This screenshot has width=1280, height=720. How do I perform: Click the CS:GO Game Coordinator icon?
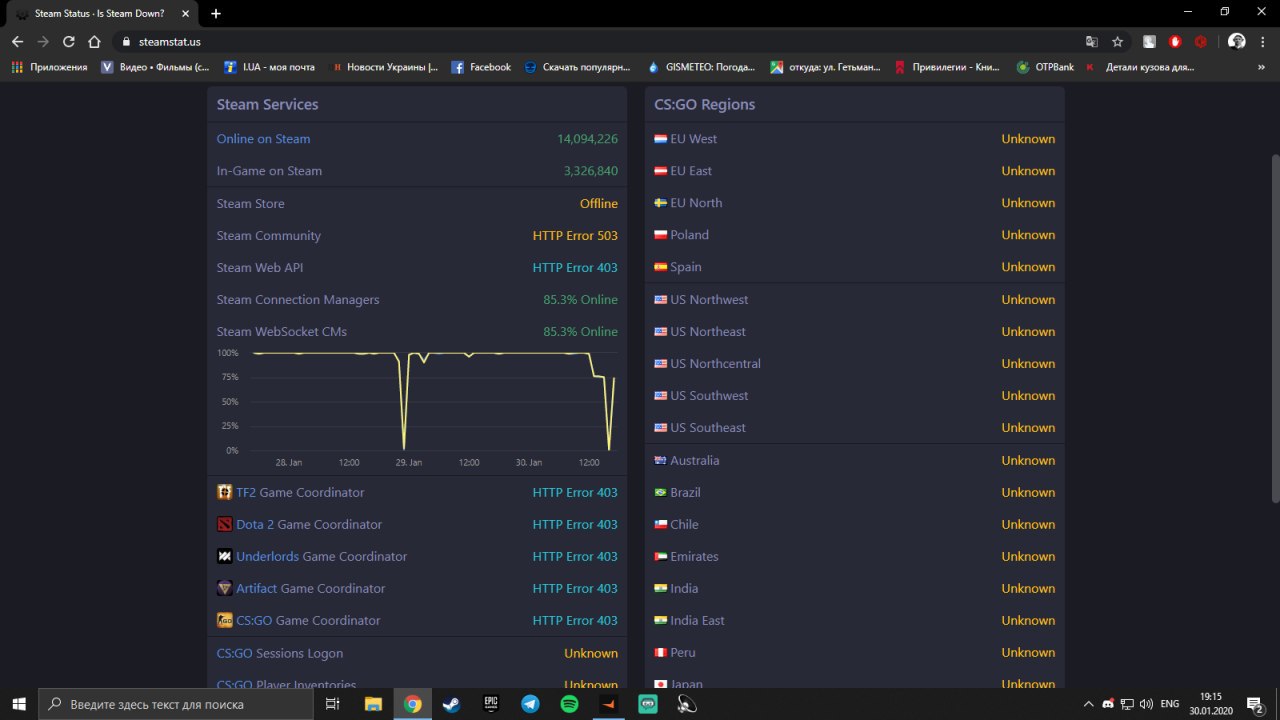tap(225, 620)
